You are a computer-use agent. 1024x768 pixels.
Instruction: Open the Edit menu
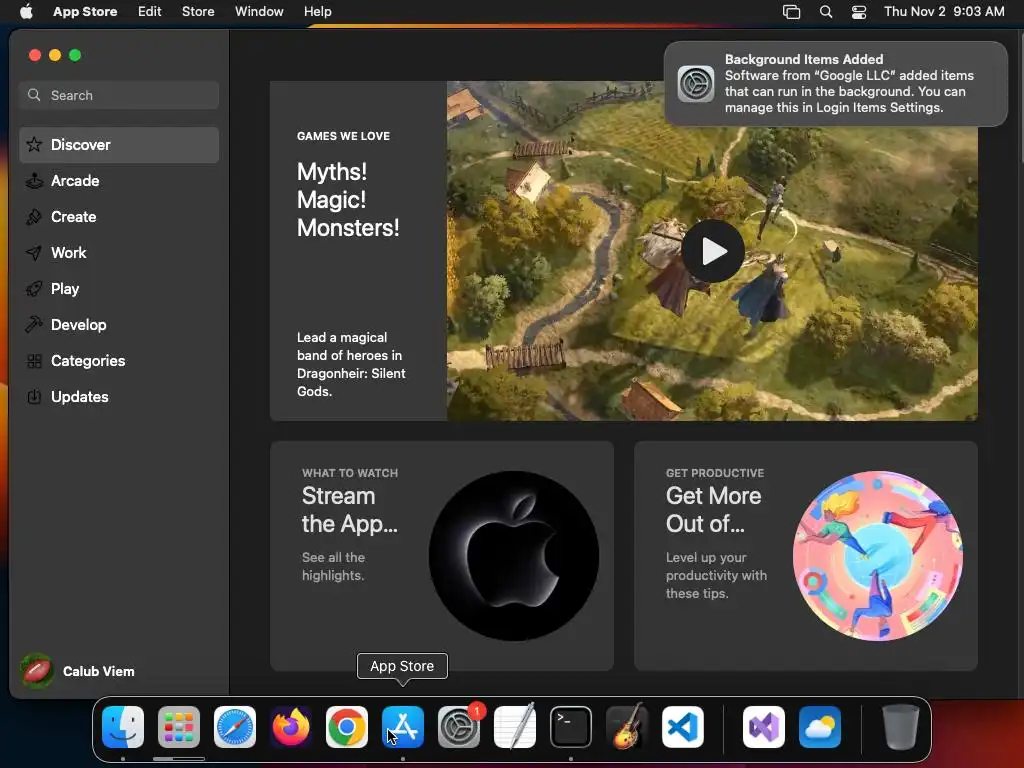[x=150, y=12]
